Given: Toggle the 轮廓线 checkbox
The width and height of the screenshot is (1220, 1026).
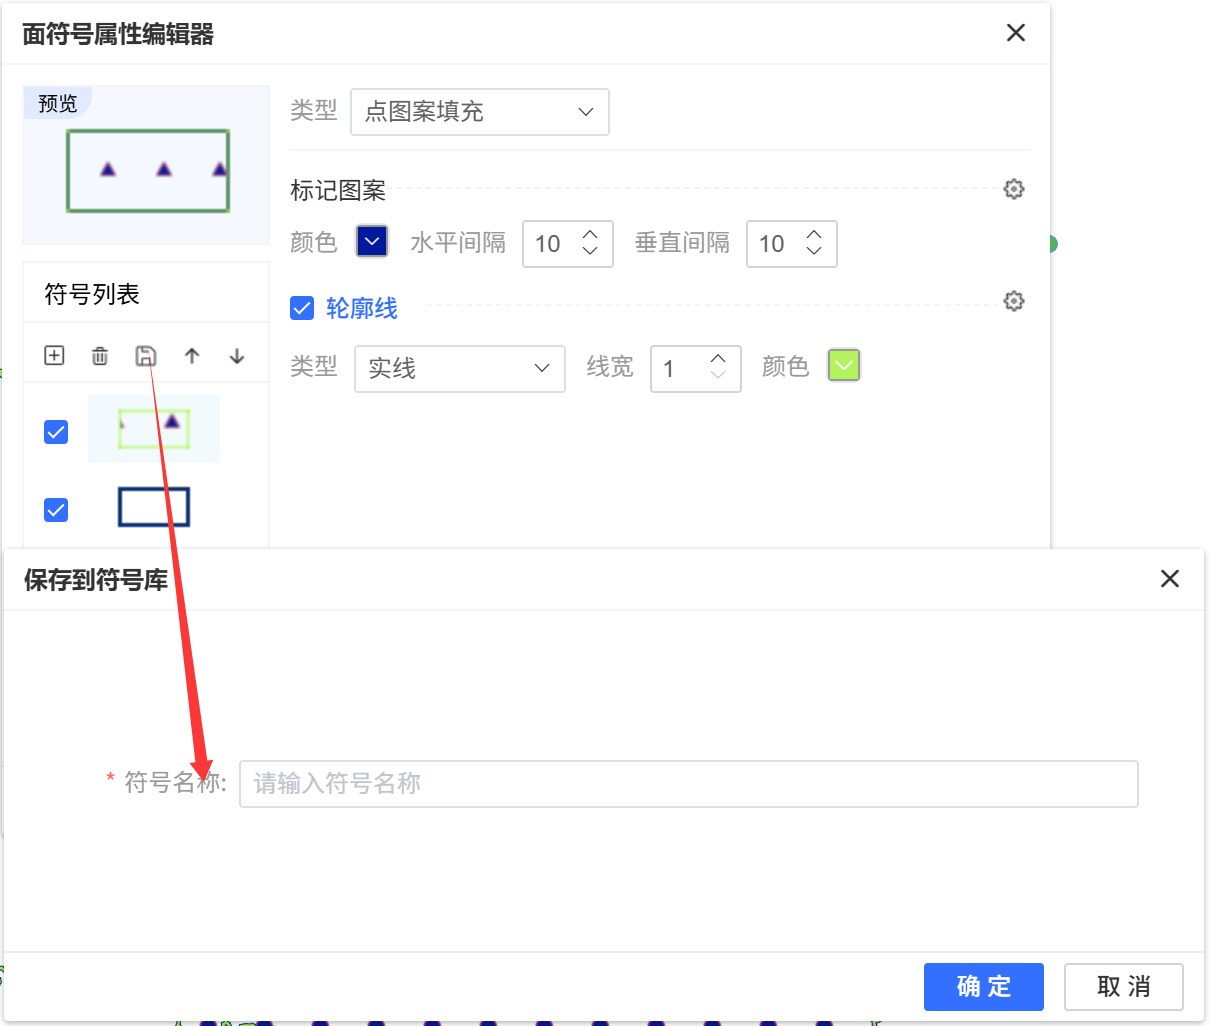Looking at the screenshot, I should pyautogui.click(x=302, y=308).
